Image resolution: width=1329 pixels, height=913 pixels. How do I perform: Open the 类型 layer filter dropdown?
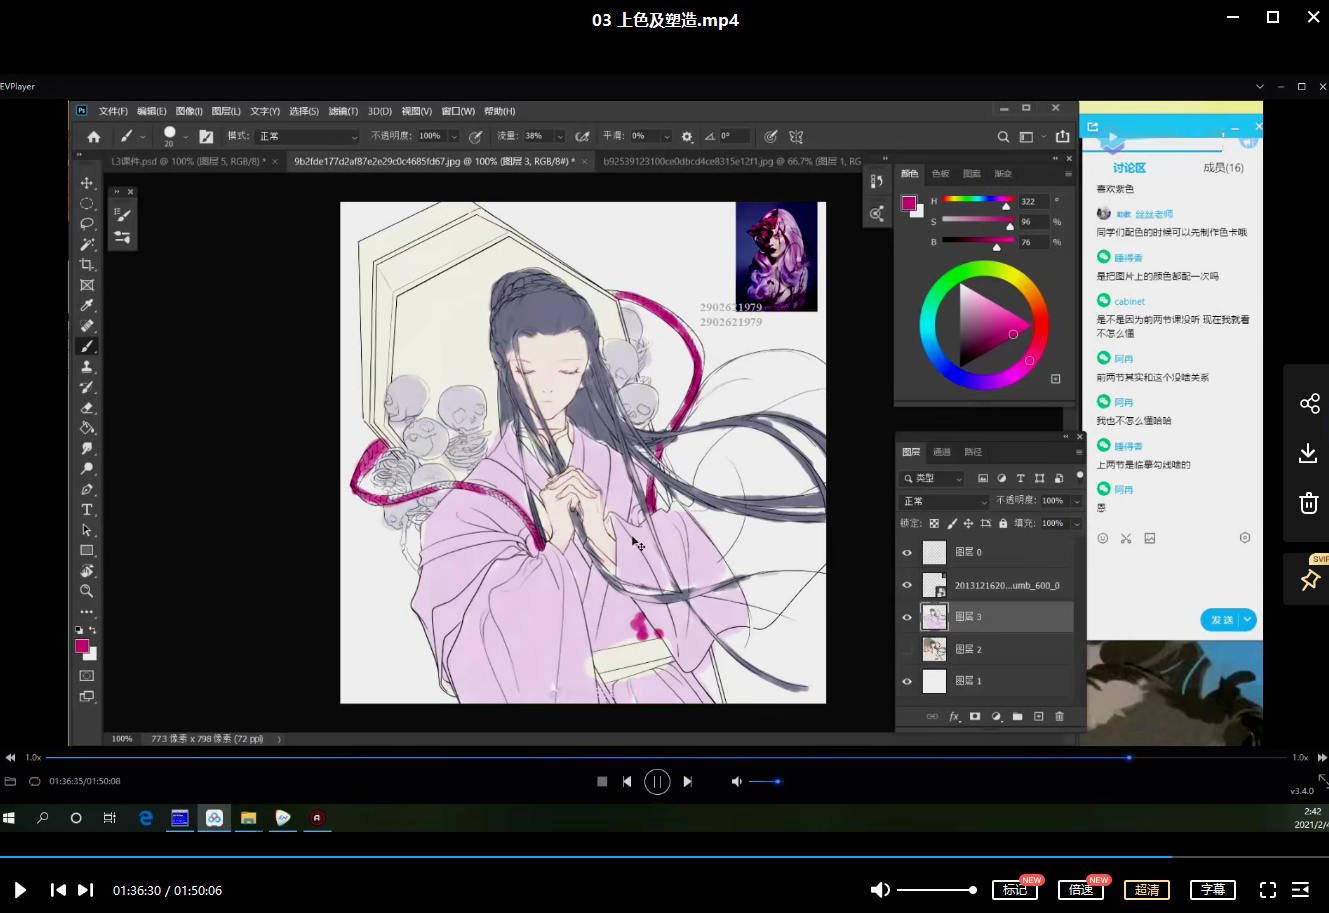pos(932,479)
